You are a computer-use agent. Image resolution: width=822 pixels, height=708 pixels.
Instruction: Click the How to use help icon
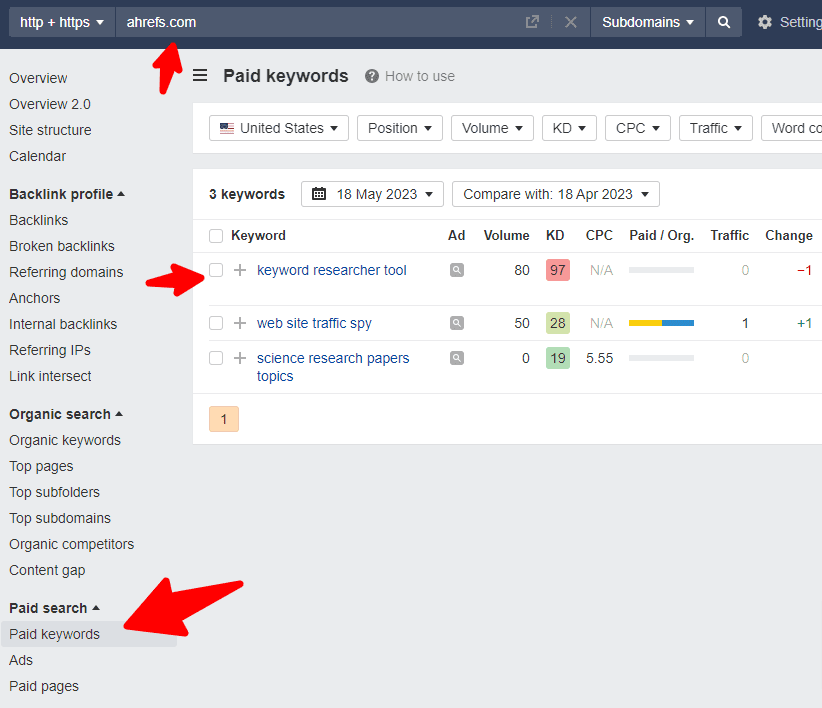point(372,76)
